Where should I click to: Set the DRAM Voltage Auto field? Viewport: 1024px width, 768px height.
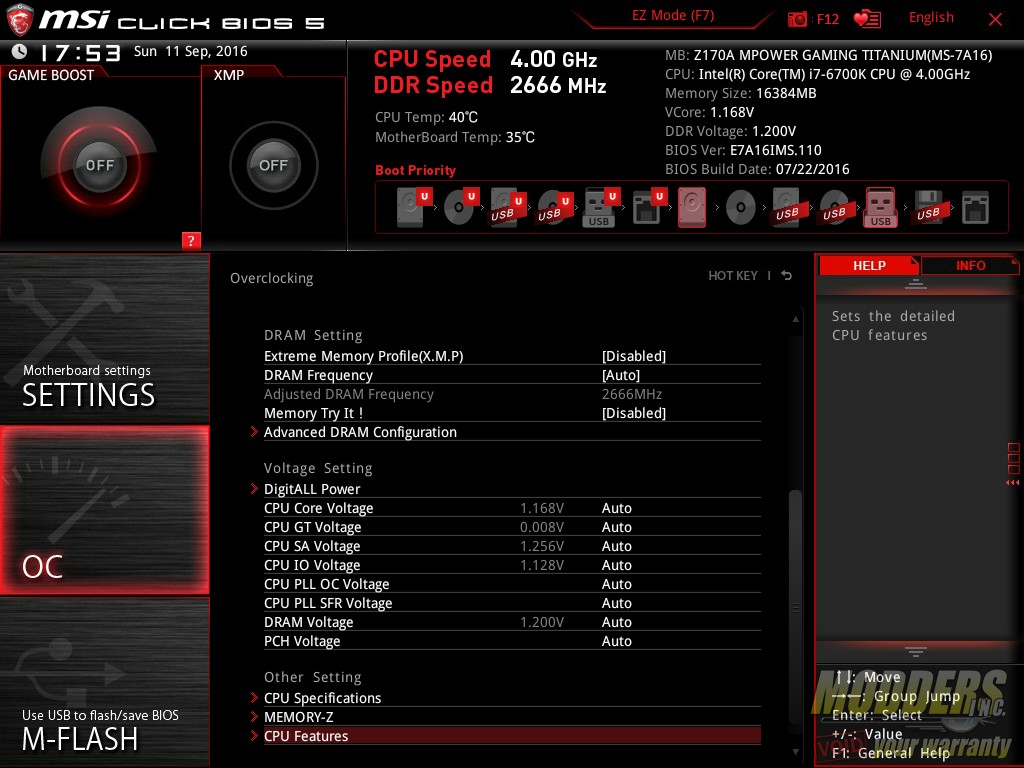[616, 622]
